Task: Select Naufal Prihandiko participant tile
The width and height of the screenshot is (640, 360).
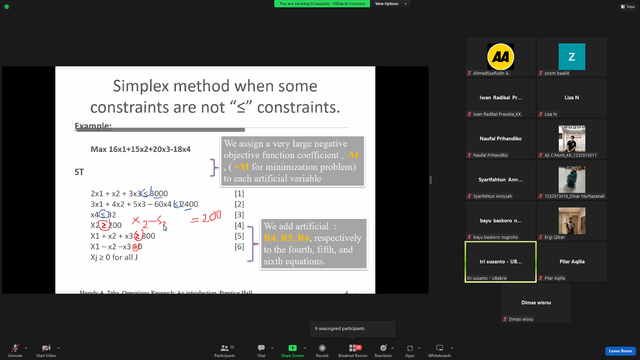Action: point(500,139)
